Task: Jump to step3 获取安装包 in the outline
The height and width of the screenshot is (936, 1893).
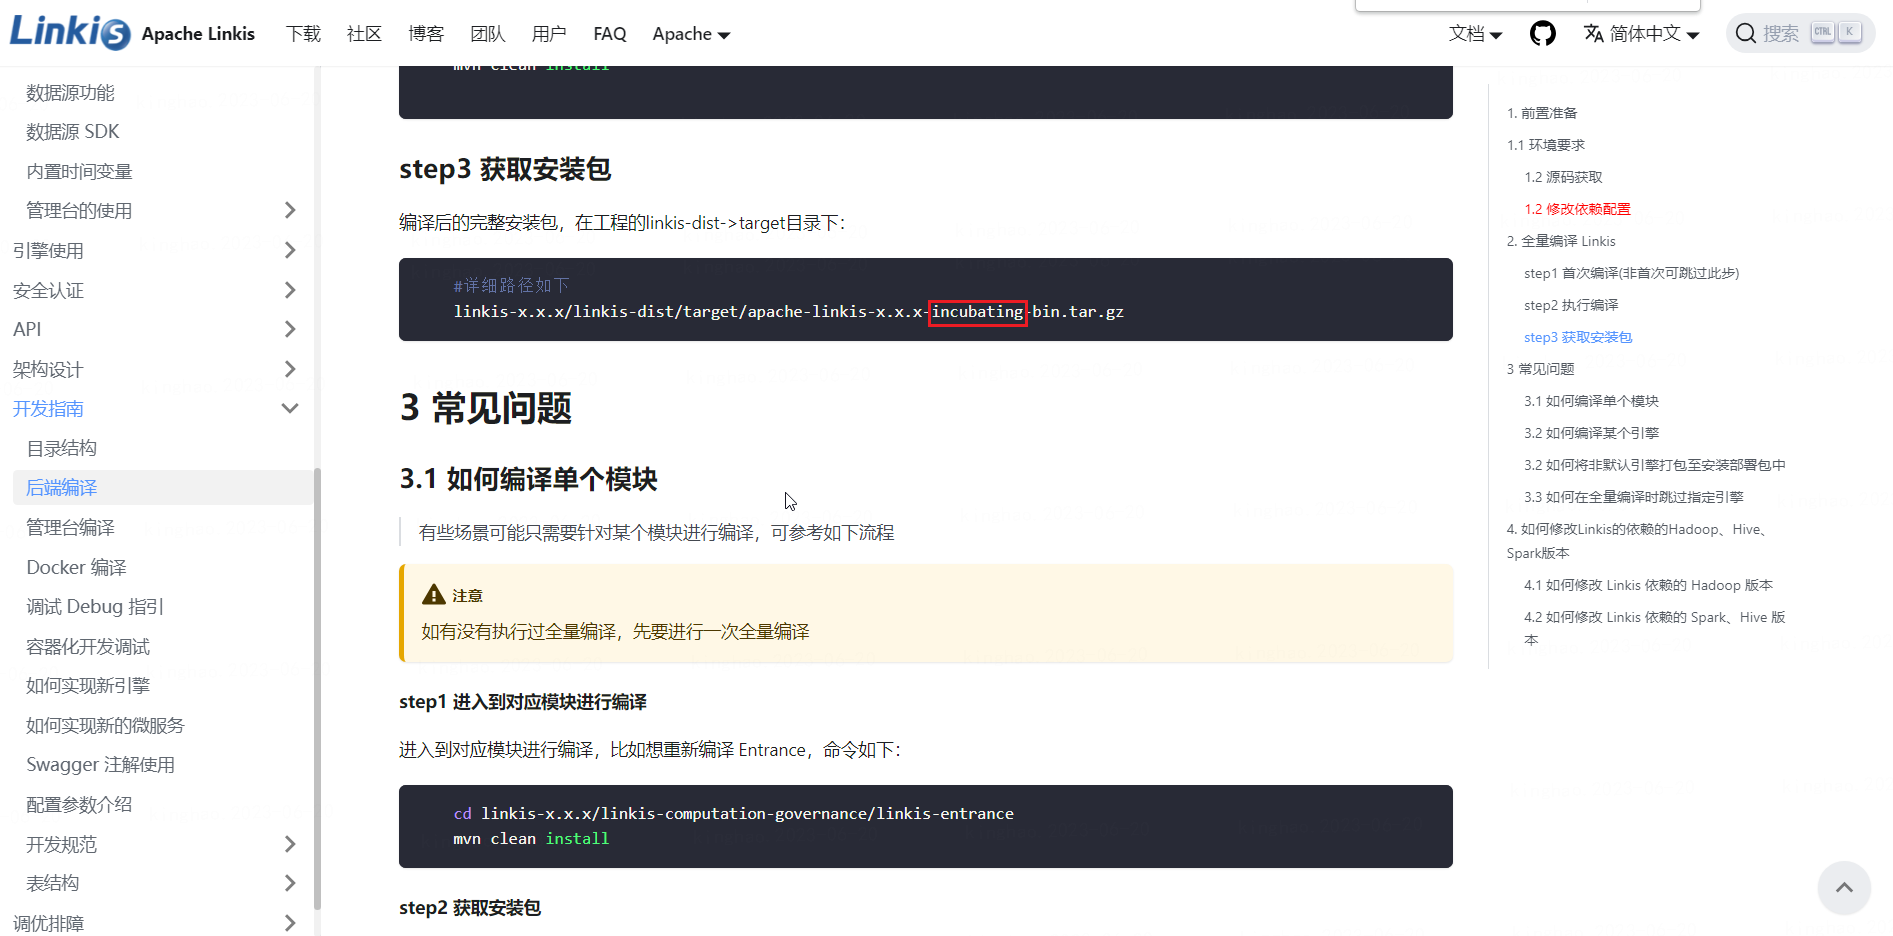Action: pyautogui.click(x=1578, y=337)
